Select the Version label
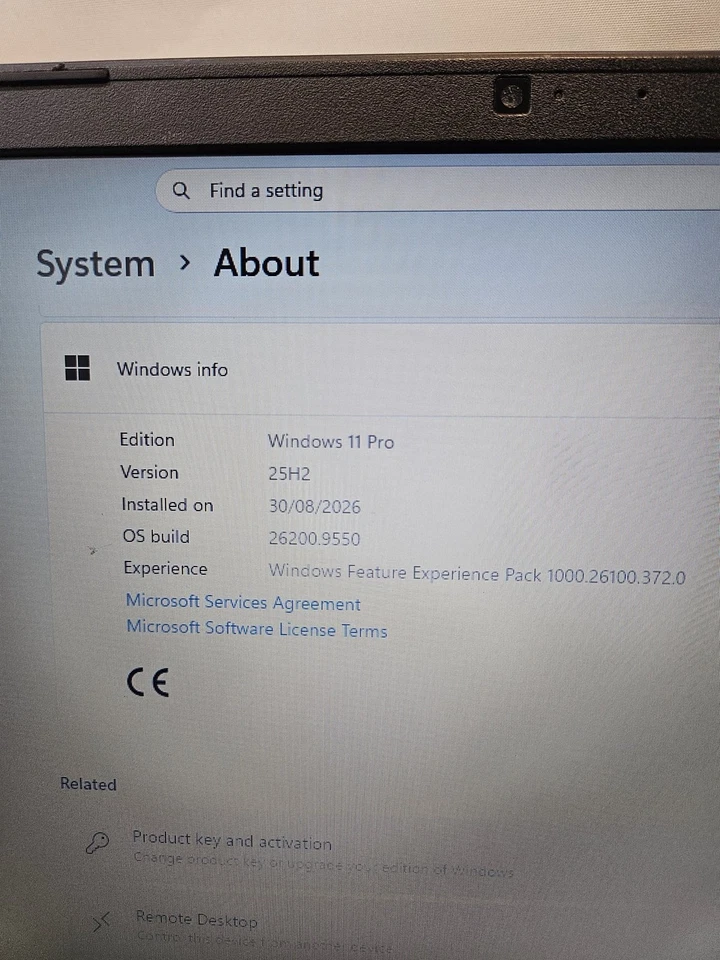This screenshot has height=960, width=720. (x=149, y=472)
